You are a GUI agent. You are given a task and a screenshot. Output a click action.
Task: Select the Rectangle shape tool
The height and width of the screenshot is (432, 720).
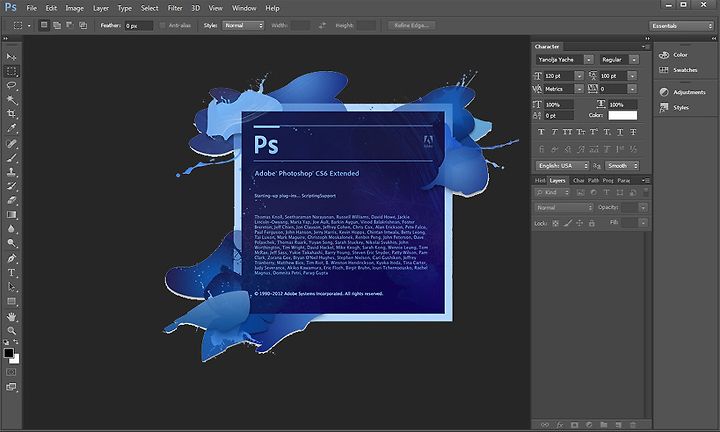[x=11, y=302]
